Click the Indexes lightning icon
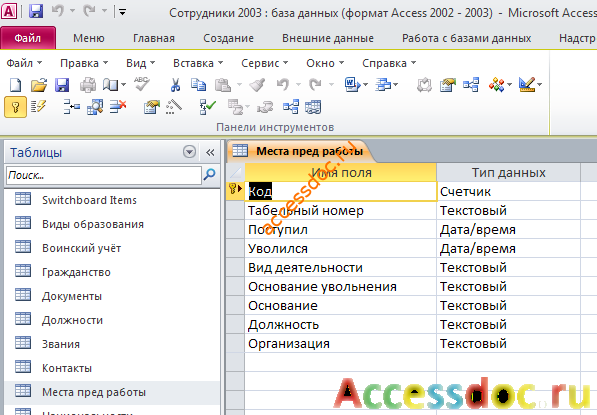 click(x=38, y=107)
